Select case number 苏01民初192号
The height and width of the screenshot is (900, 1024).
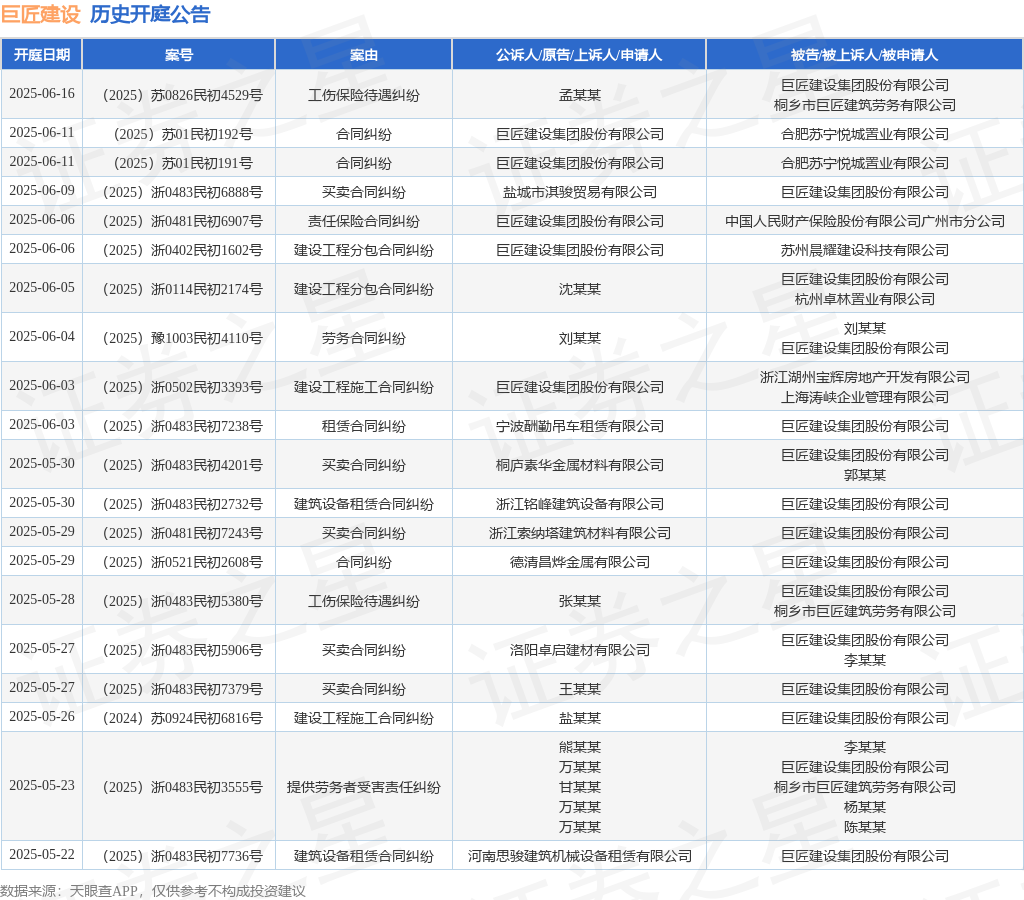[183, 135]
